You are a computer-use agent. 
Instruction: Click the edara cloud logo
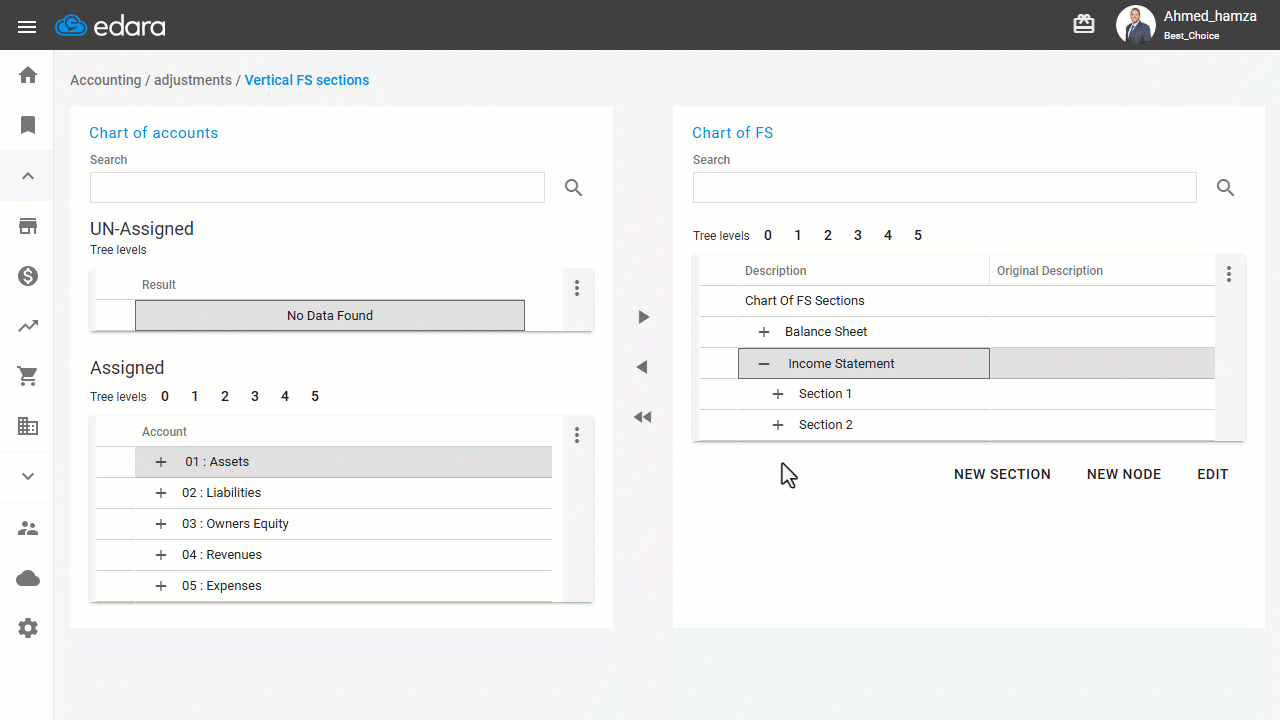pos(110,26)
